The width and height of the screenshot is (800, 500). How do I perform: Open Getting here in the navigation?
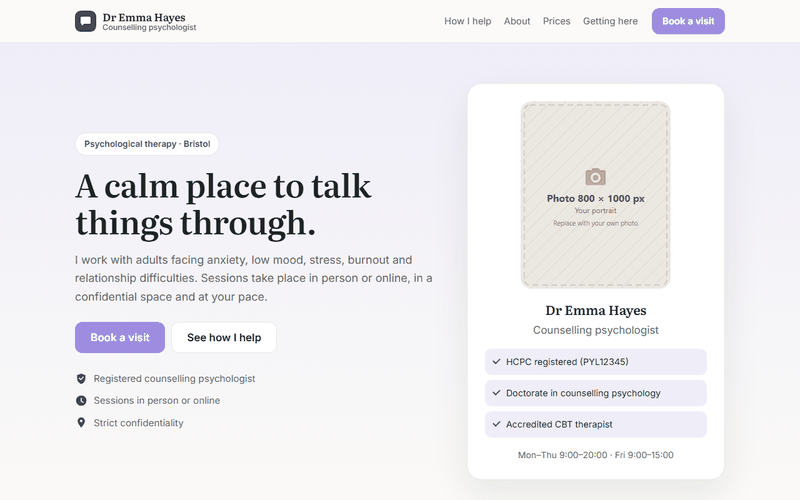pos(610,21)
